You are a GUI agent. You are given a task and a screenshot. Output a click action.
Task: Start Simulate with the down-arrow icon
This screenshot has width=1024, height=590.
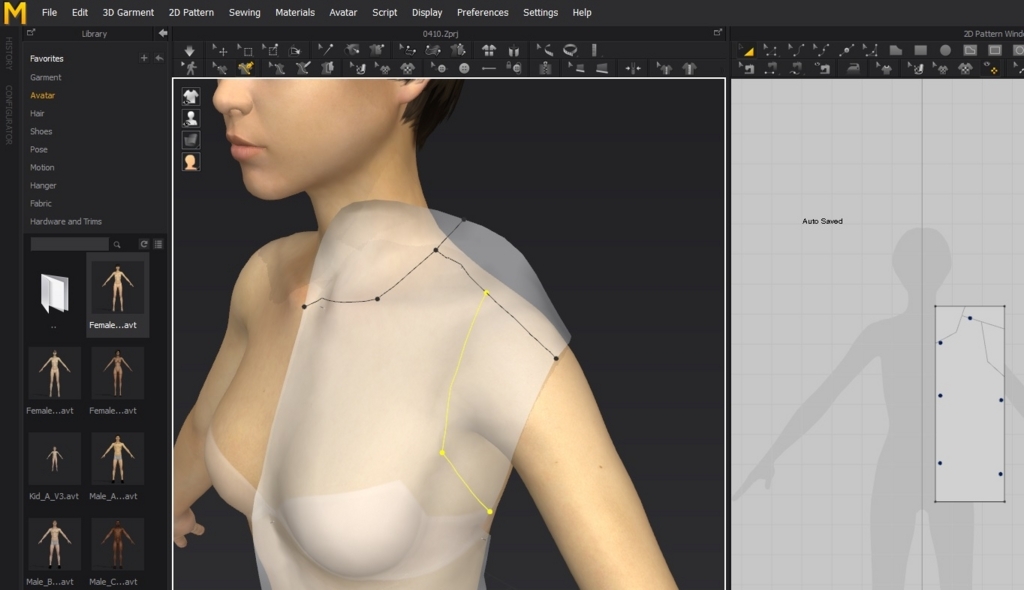coord(189,50)
